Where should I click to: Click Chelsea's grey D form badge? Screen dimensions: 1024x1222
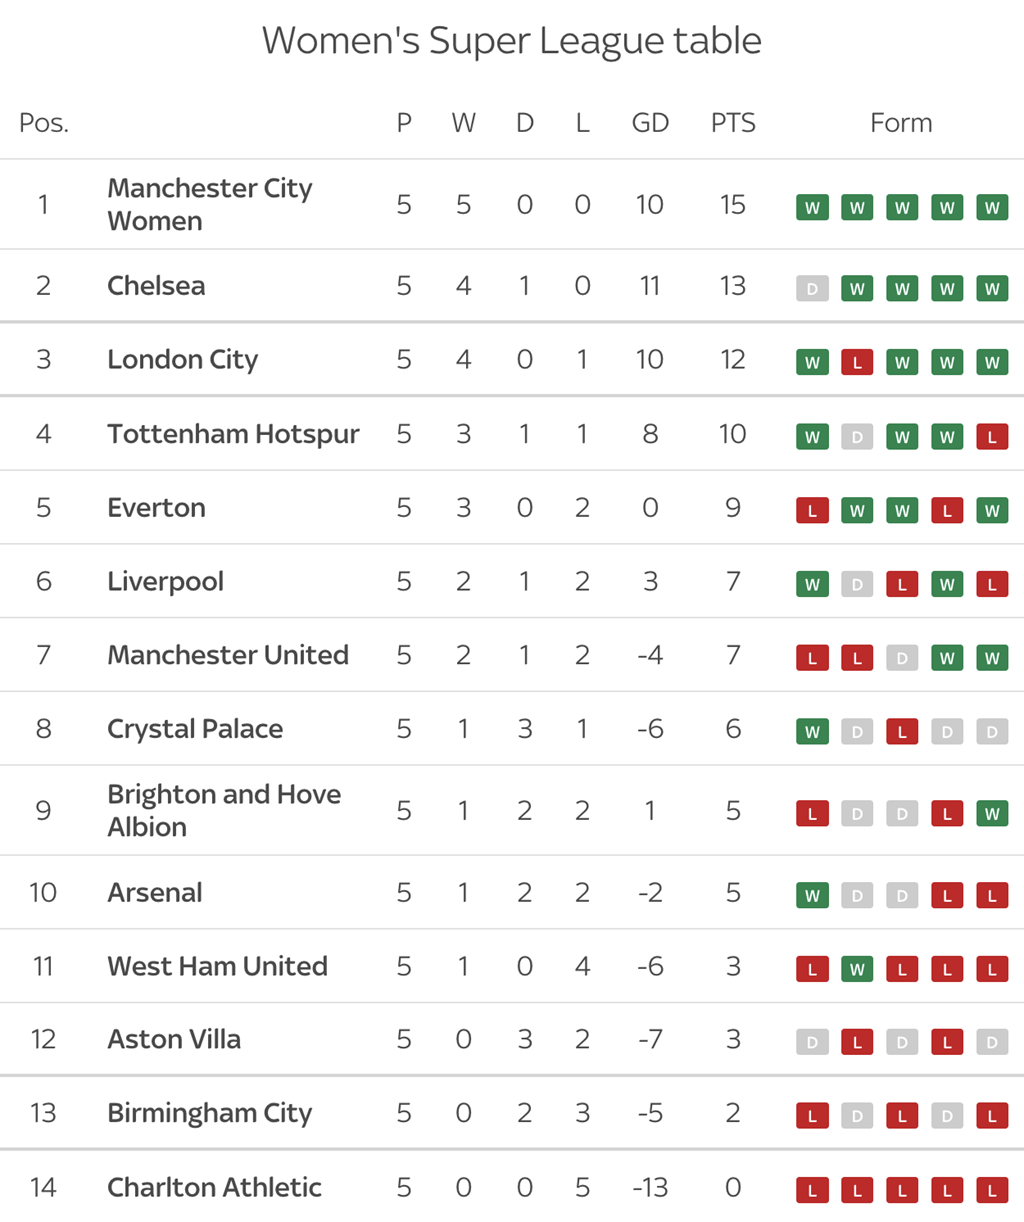(x=812, y=289)
